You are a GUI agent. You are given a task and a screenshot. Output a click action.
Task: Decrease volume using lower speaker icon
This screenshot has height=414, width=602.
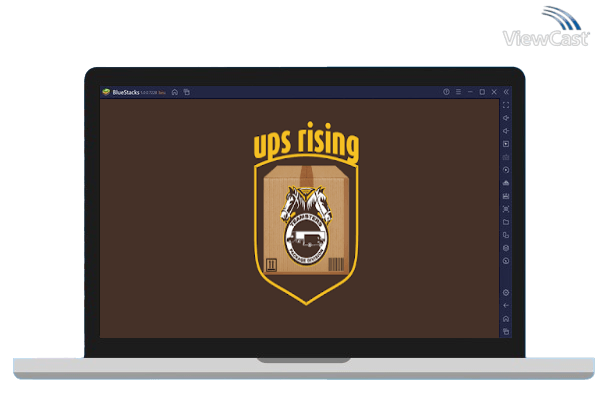pos(506,131)
